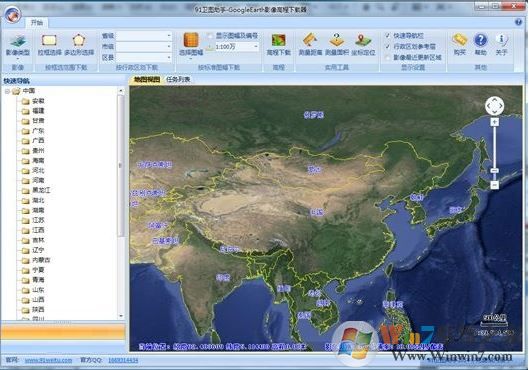
Task: Toggle the 快速导航栏 checkbox
Action: click(x=388, y=35)
